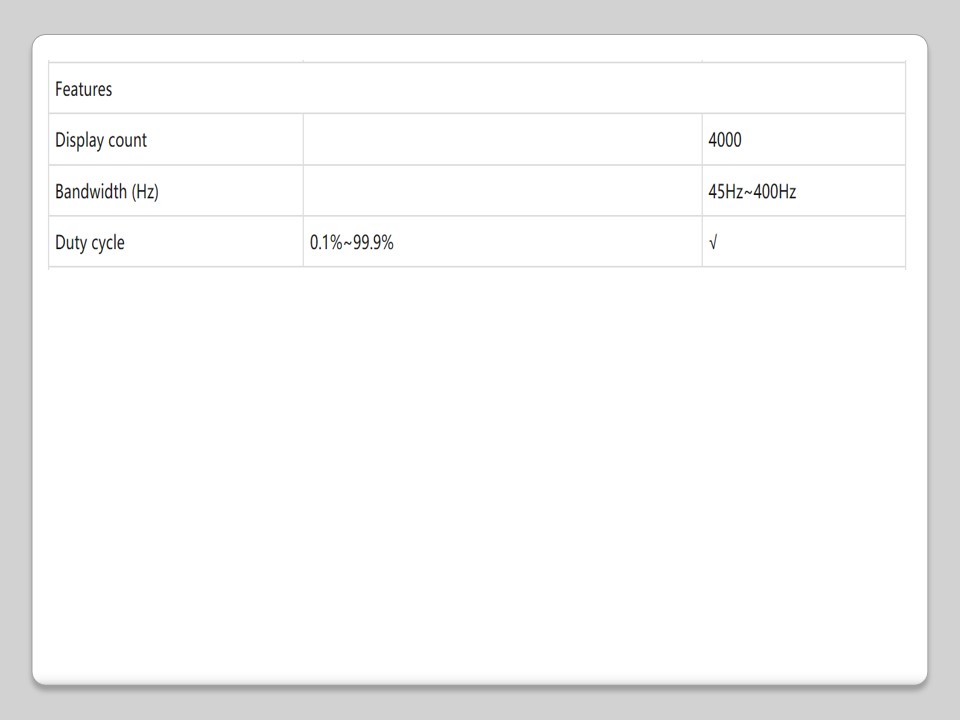The image size is (960, 720).
Task: Click the word "count" in Display count
Action: point(125,141)
